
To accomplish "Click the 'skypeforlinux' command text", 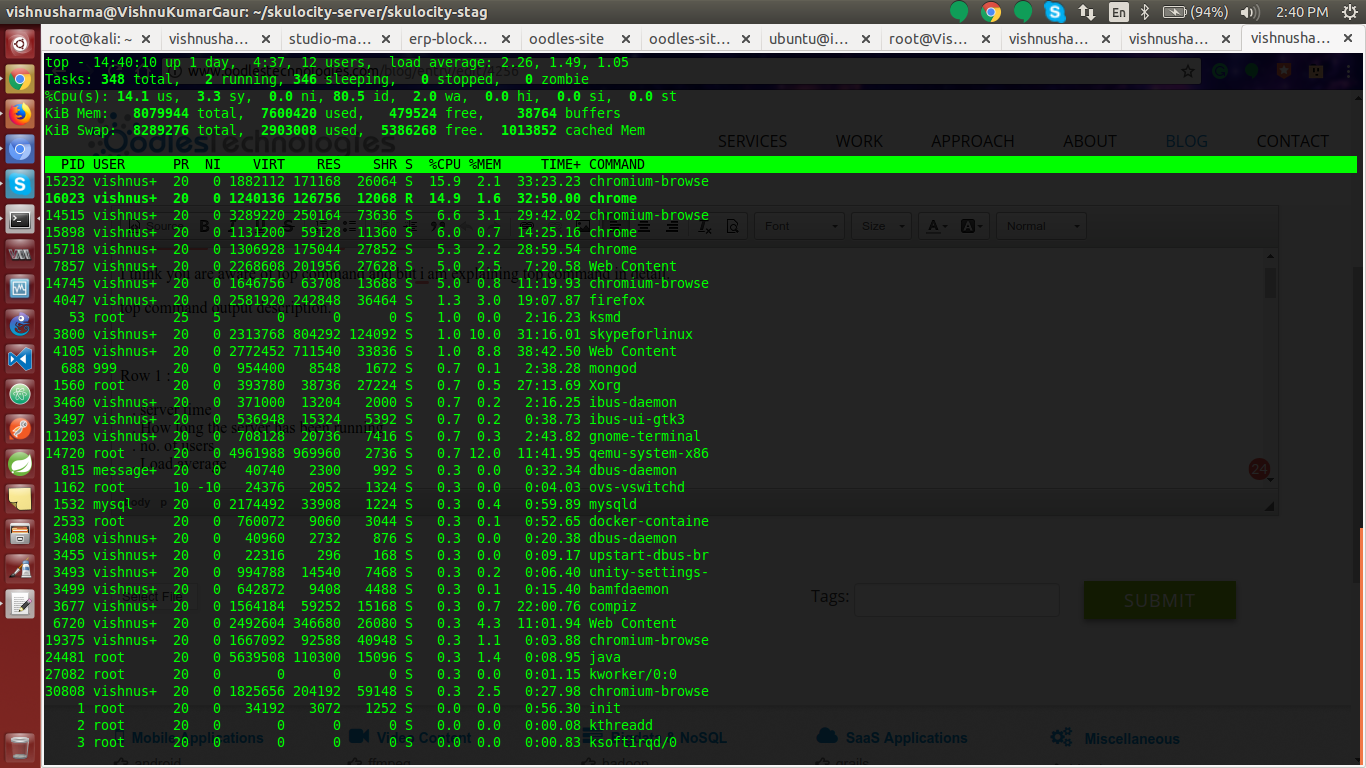I will pos(641,334).
